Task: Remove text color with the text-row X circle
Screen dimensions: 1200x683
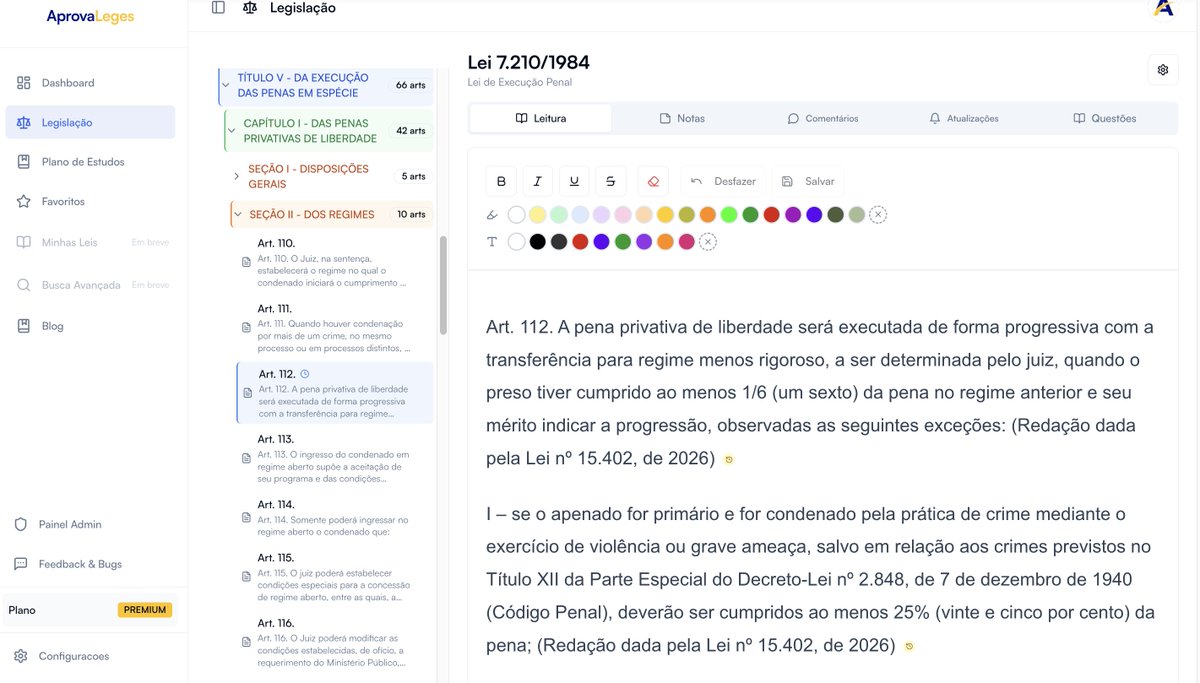Action: [708, 242]
